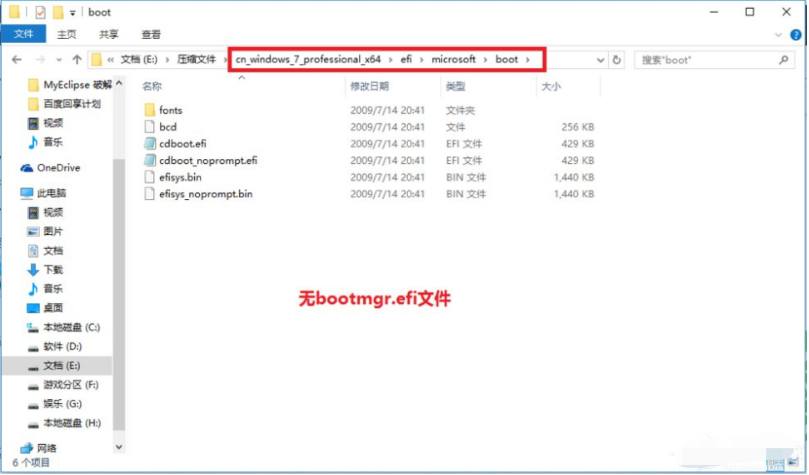The width and height of the screenshot is (809, 475).
Task: Click the back navigation arrow
Action: coord(17,59)
